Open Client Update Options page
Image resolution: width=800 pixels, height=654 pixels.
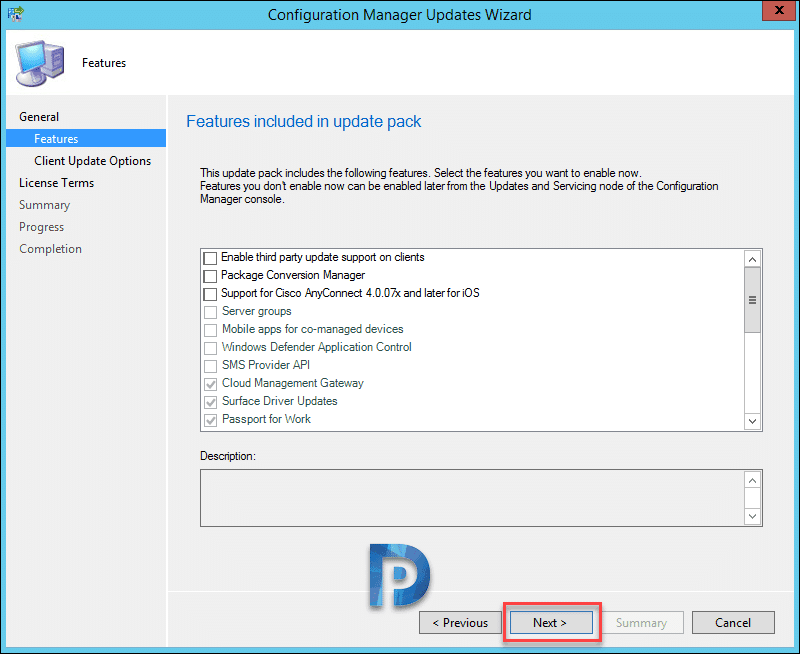pos(92,161)
